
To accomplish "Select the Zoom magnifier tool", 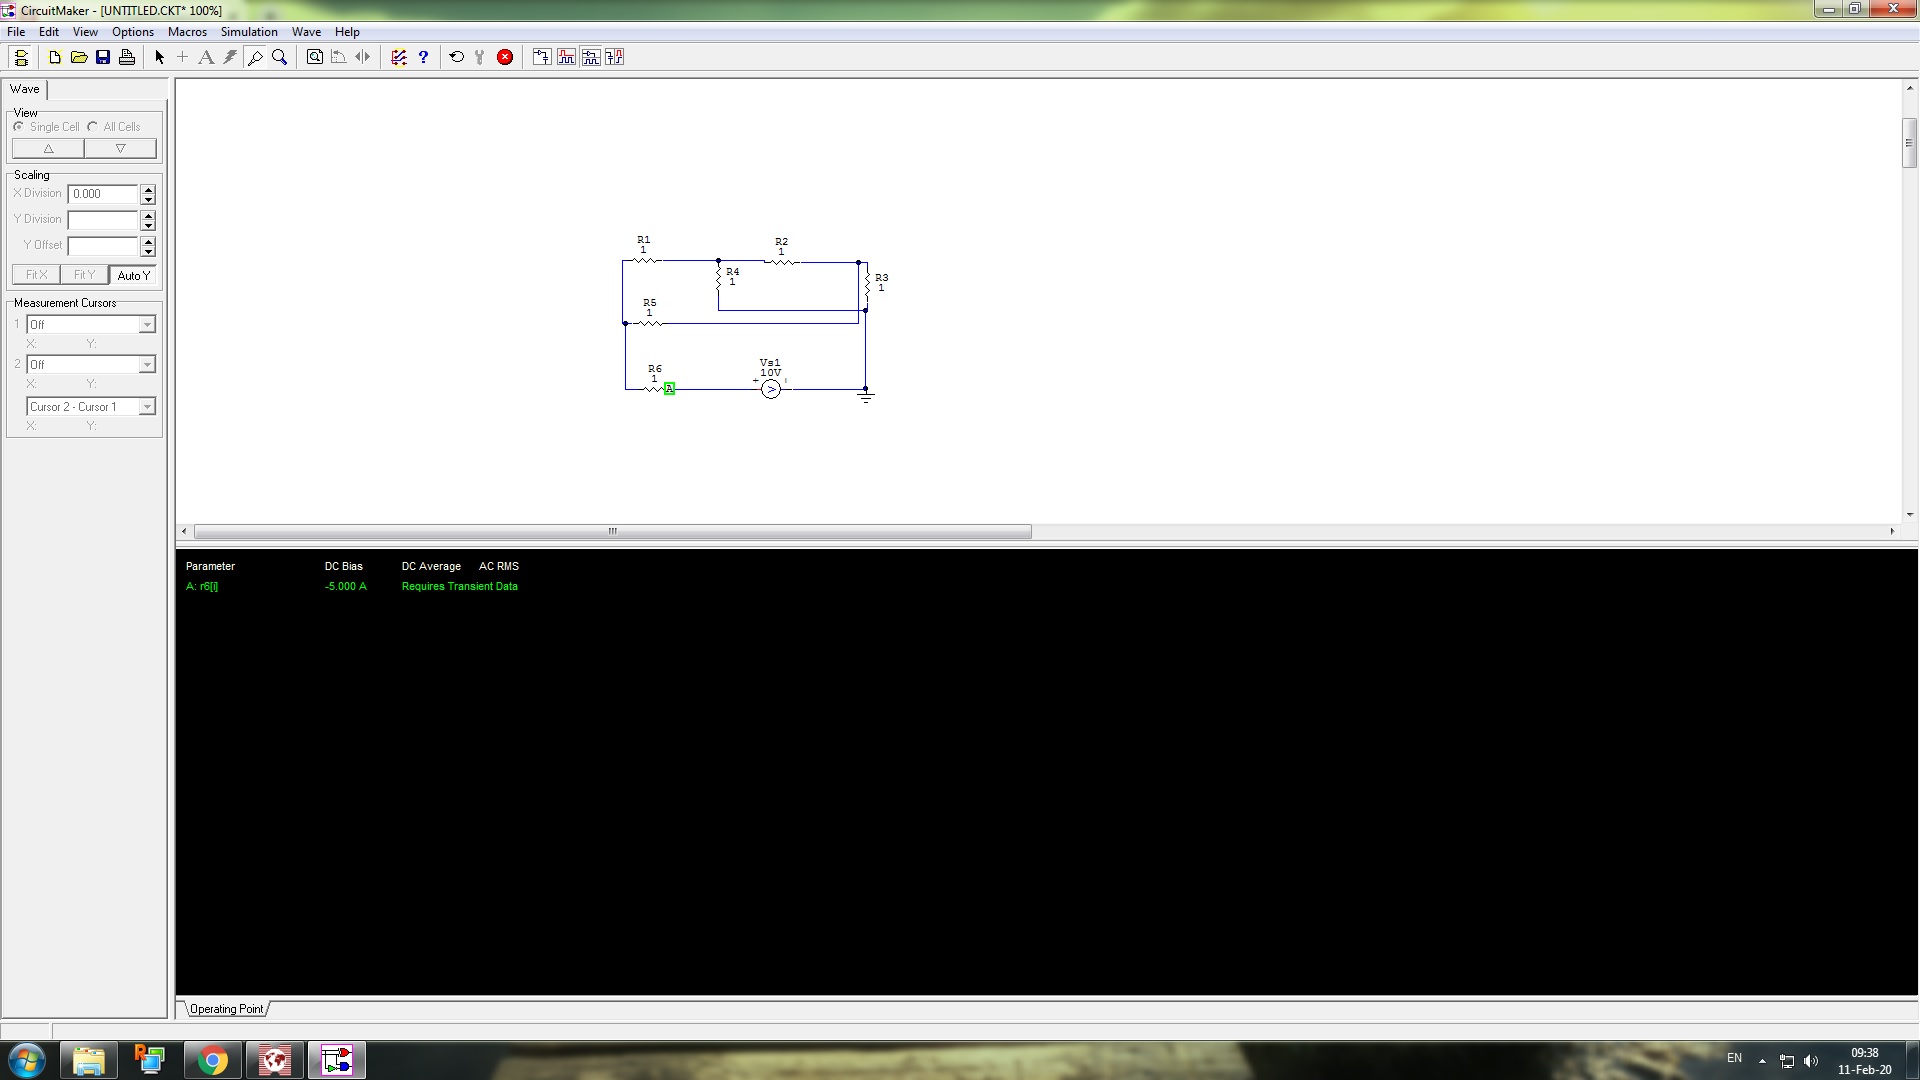I will pos(279,57).
